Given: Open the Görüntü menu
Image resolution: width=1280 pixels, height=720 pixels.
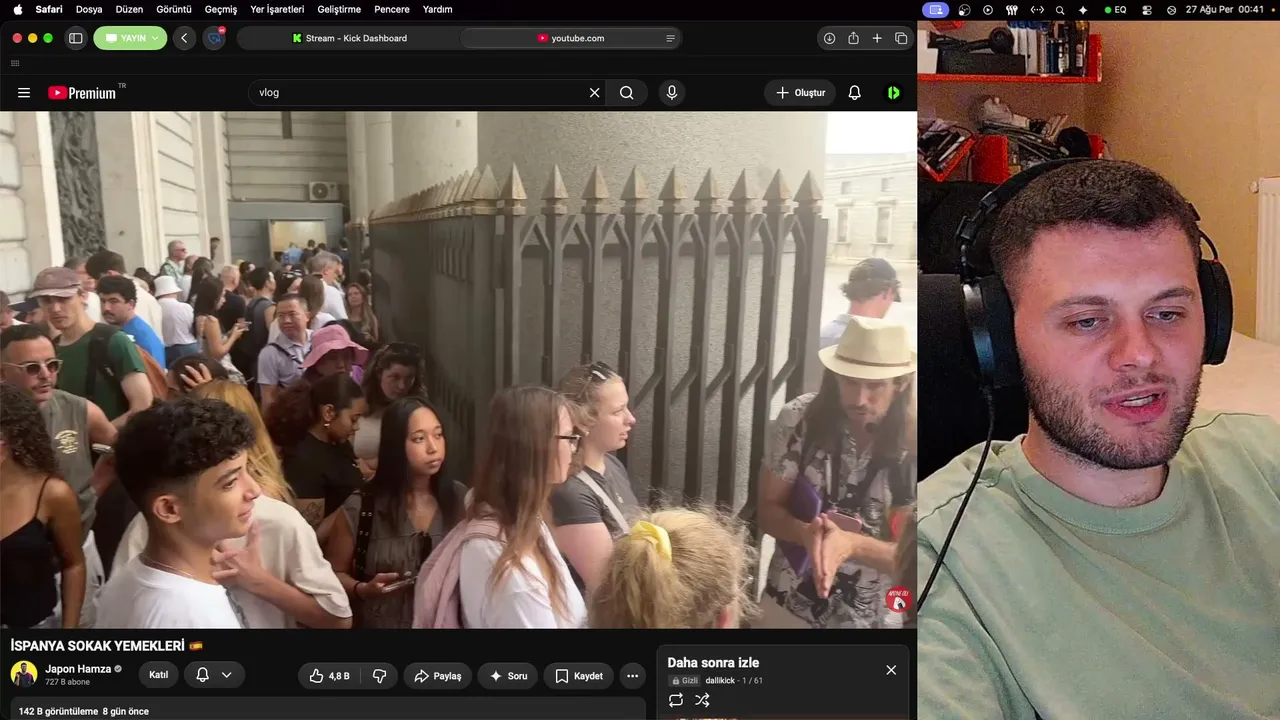Looking at the screenshot, I should (174, 9).
